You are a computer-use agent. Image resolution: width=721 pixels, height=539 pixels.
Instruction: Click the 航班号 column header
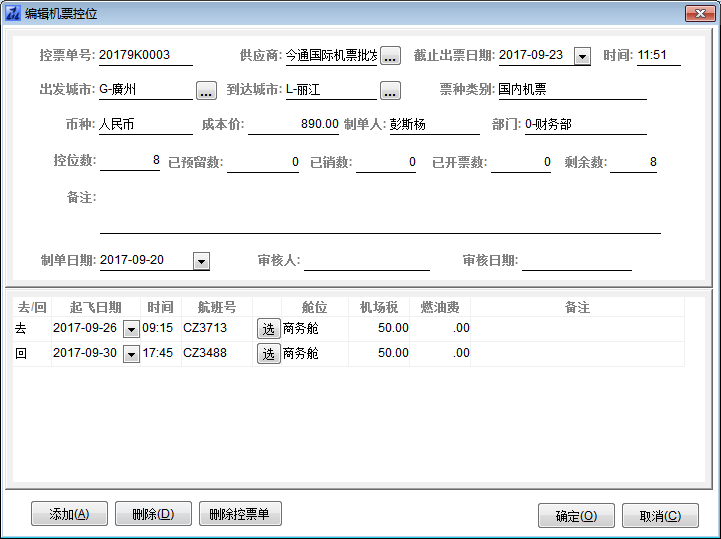216,307
